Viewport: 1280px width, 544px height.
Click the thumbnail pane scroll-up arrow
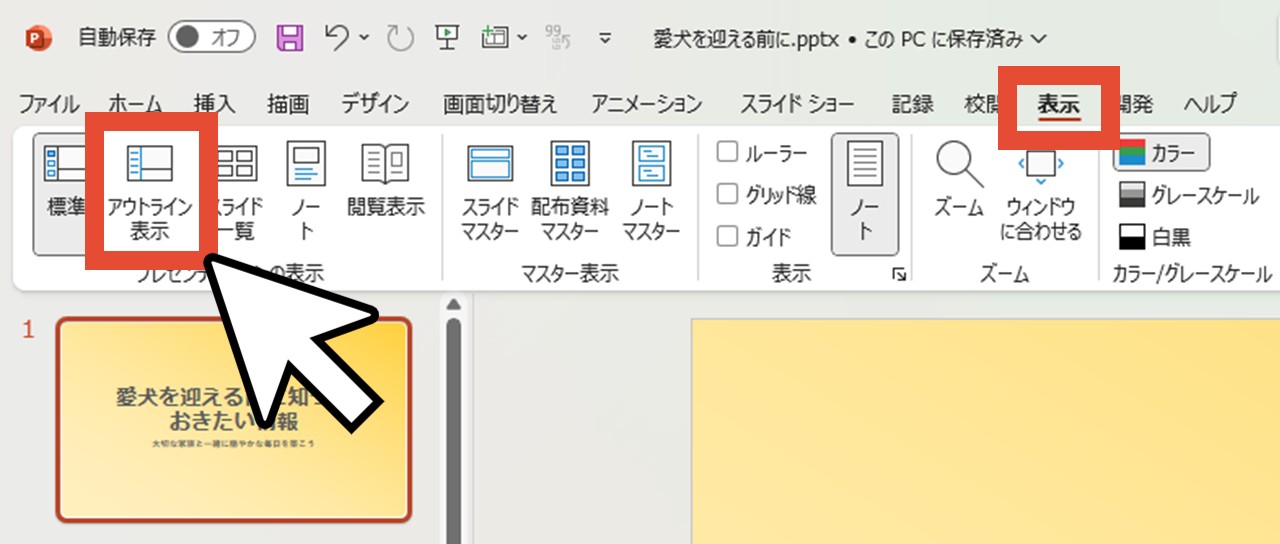pos(453,304)
